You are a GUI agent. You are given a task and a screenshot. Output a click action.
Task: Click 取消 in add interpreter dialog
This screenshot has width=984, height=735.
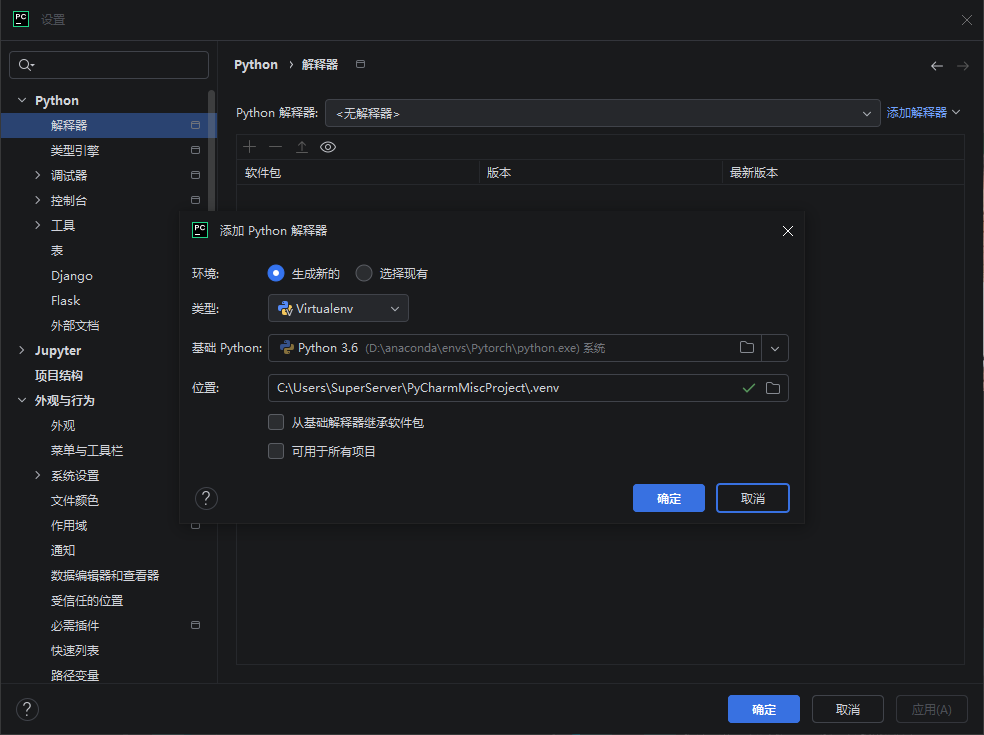(x=752, y=498)
